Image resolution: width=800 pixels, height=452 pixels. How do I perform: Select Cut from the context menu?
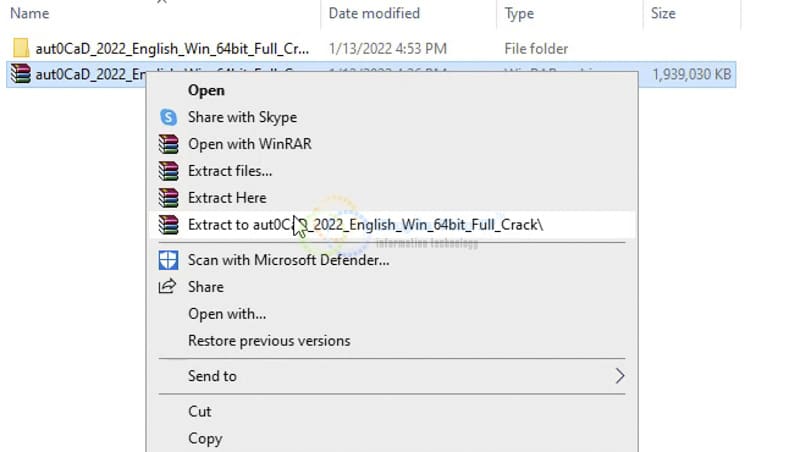199,412
